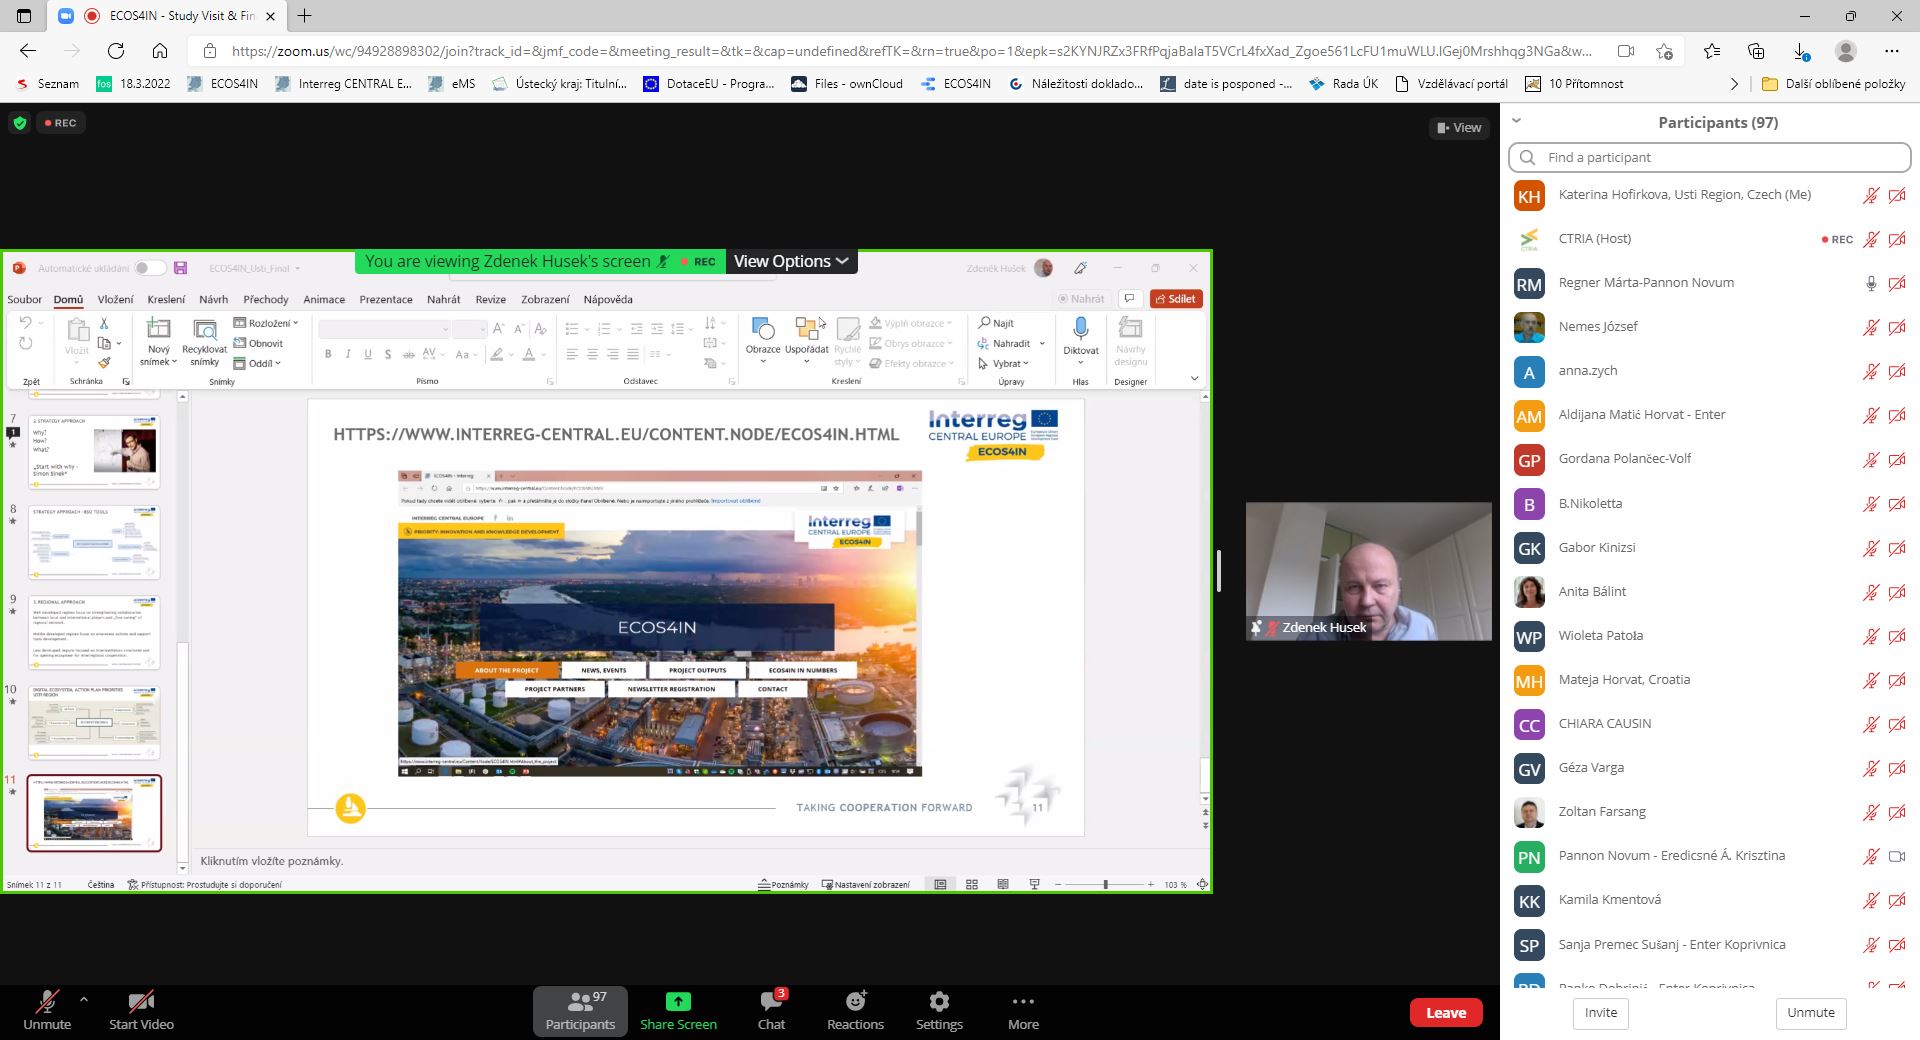Screen dimensions: 1920x1040
Task: Switch to the Vložení ribbon tab
Action: pyautogui.click(x=115, y=299)
